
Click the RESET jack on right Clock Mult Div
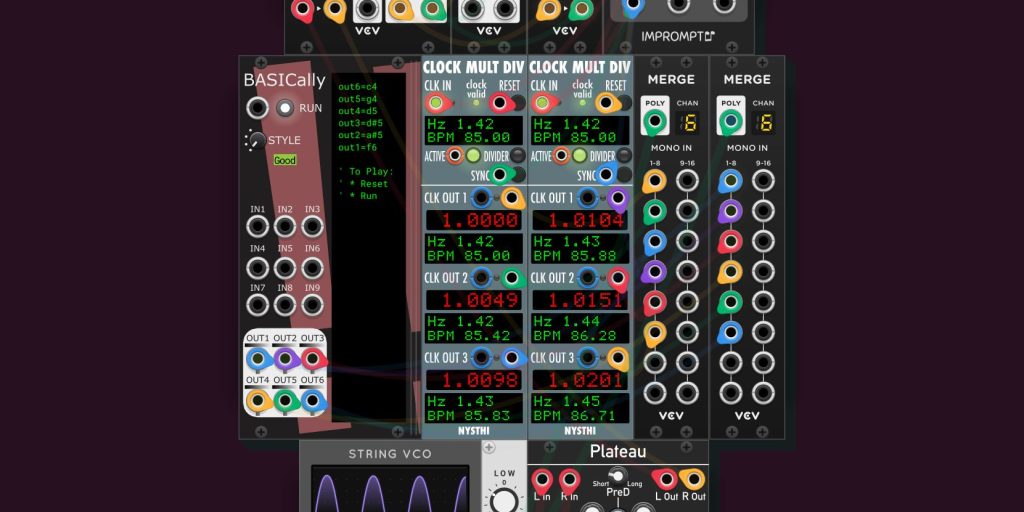(x=607, y=103)
